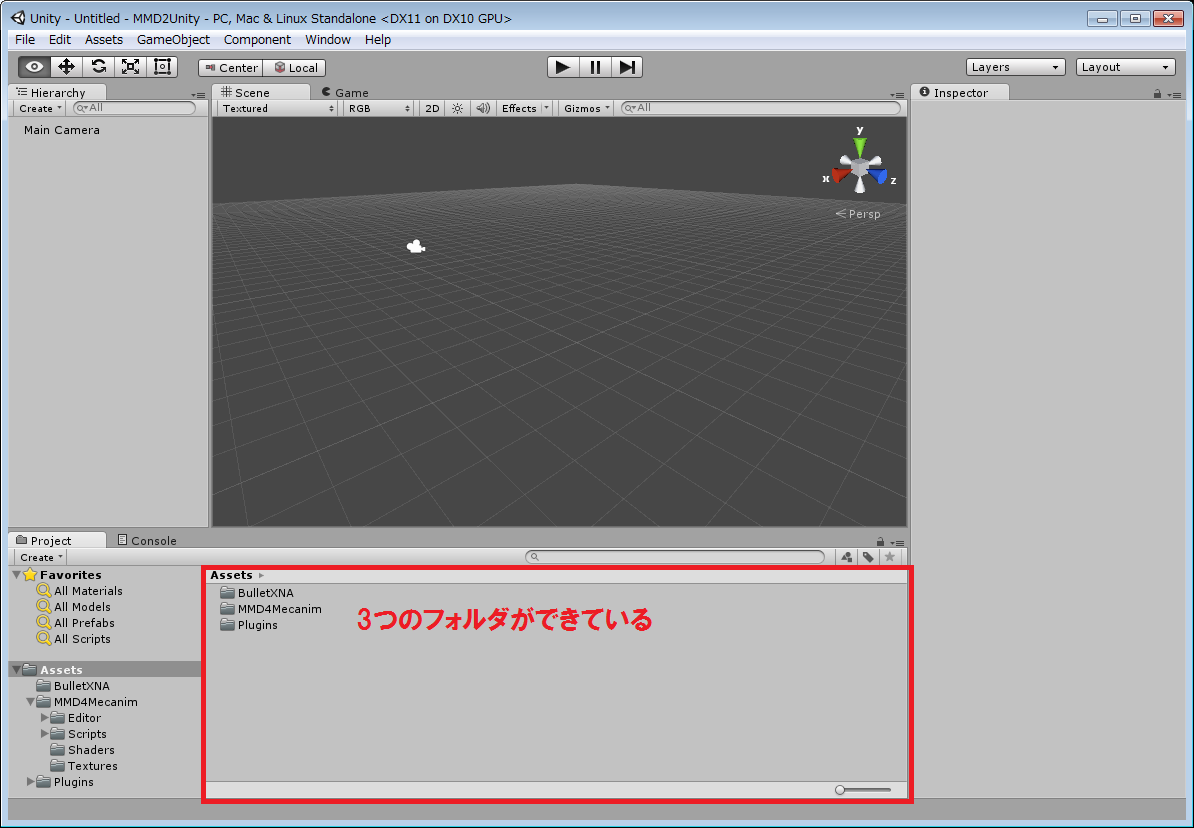Click Search by Label tag icon
The image size is (1194, 828).
[867, 557]
